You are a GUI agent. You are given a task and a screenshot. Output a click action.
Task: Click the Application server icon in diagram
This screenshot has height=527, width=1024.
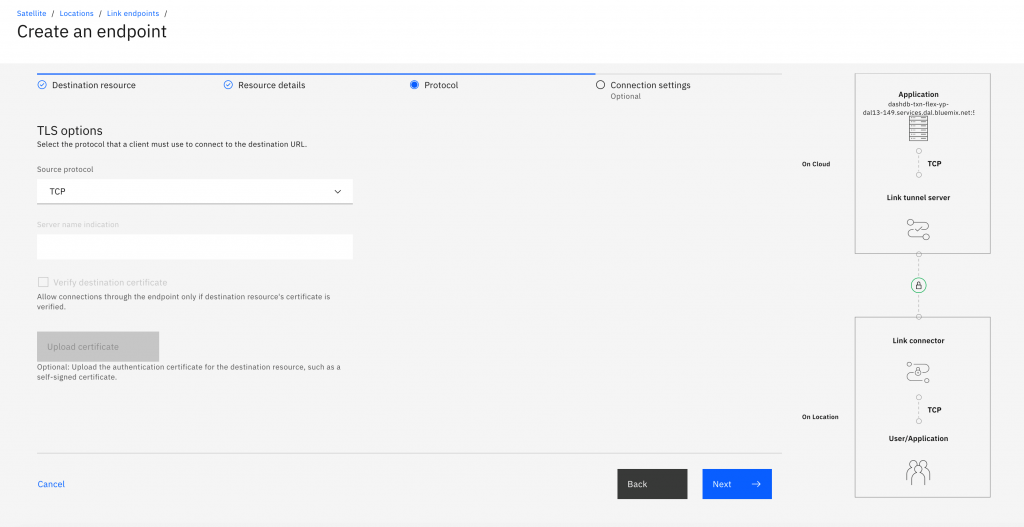(x=918, y=130)
